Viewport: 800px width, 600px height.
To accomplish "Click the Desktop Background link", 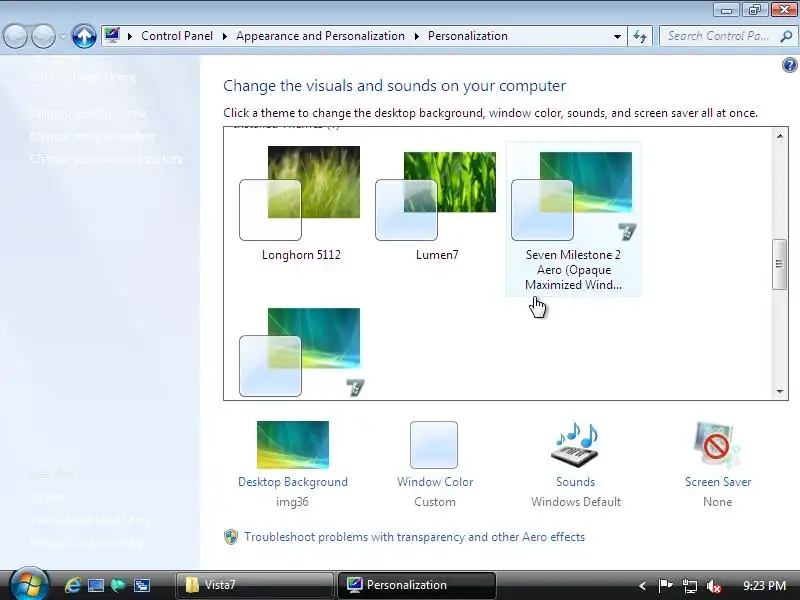I will pyautogui.click(x=293, y=482).
